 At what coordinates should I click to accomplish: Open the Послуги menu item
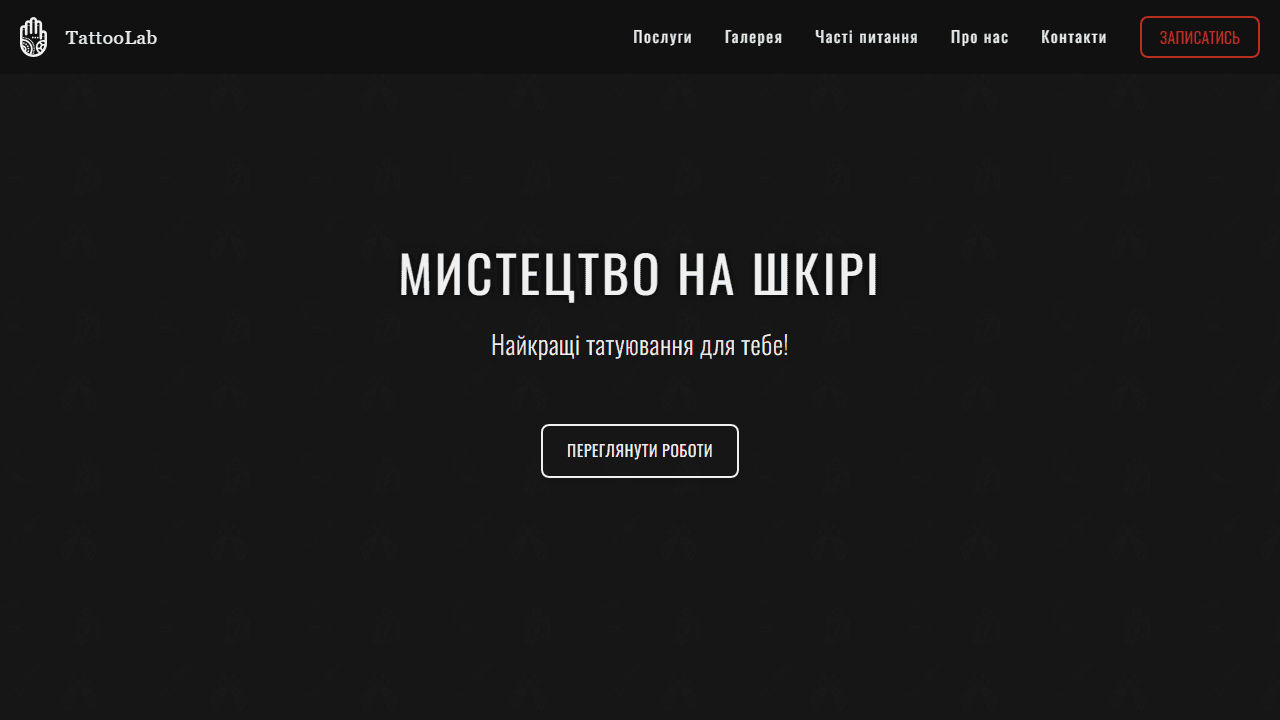coord(662,37)
